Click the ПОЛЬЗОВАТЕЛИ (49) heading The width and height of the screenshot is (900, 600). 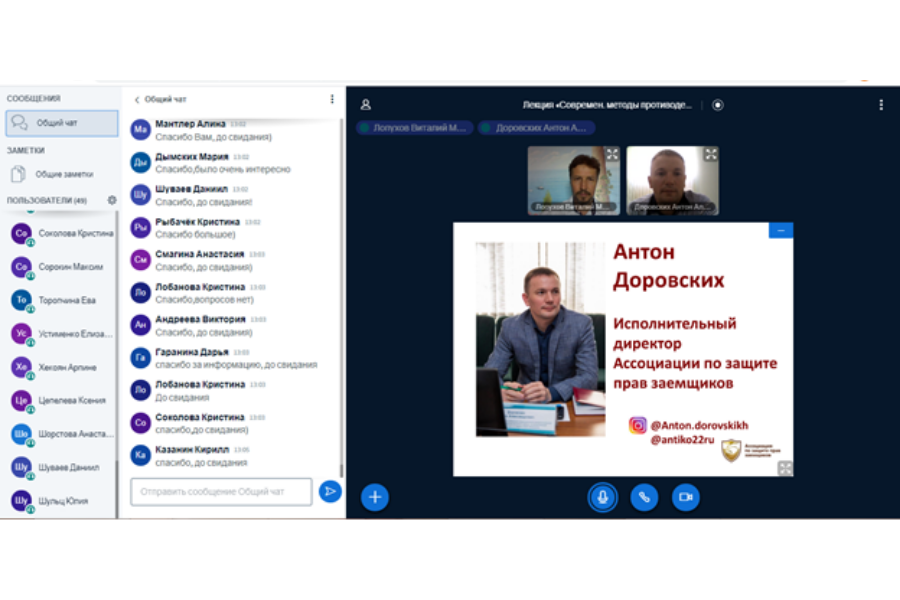(x=46, y=200)
